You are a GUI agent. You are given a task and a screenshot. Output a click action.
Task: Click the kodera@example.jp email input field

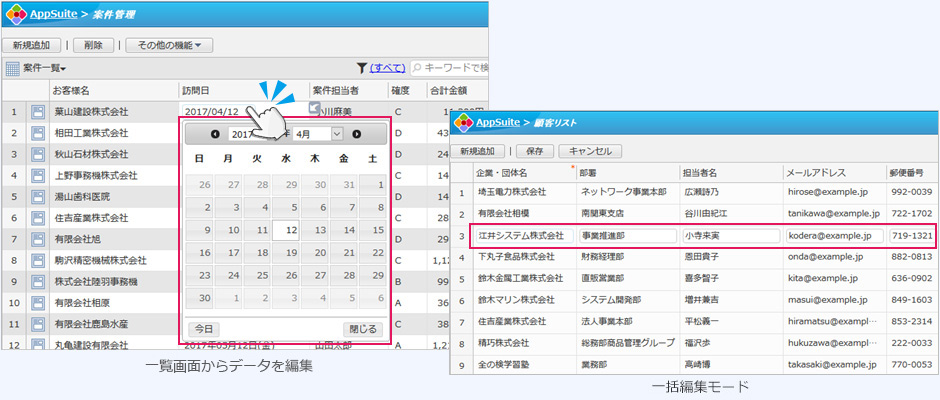click(833, 236)
